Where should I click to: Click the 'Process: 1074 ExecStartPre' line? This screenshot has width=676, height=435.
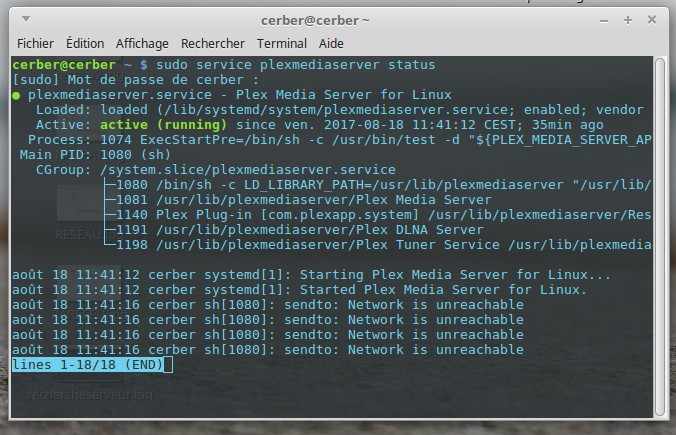click(x=339, y=140)
